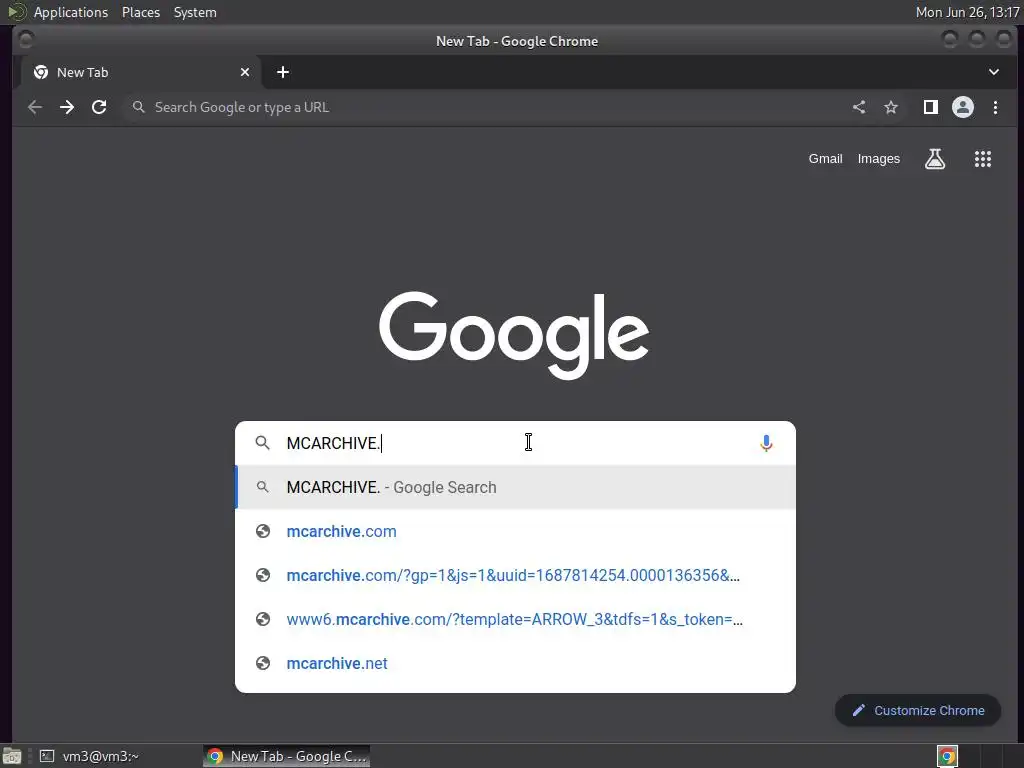Viewport: 1024px width, 768px height.
Task: Open the Google apps grid
Action: pyautogui.click(x=983, y=159)
